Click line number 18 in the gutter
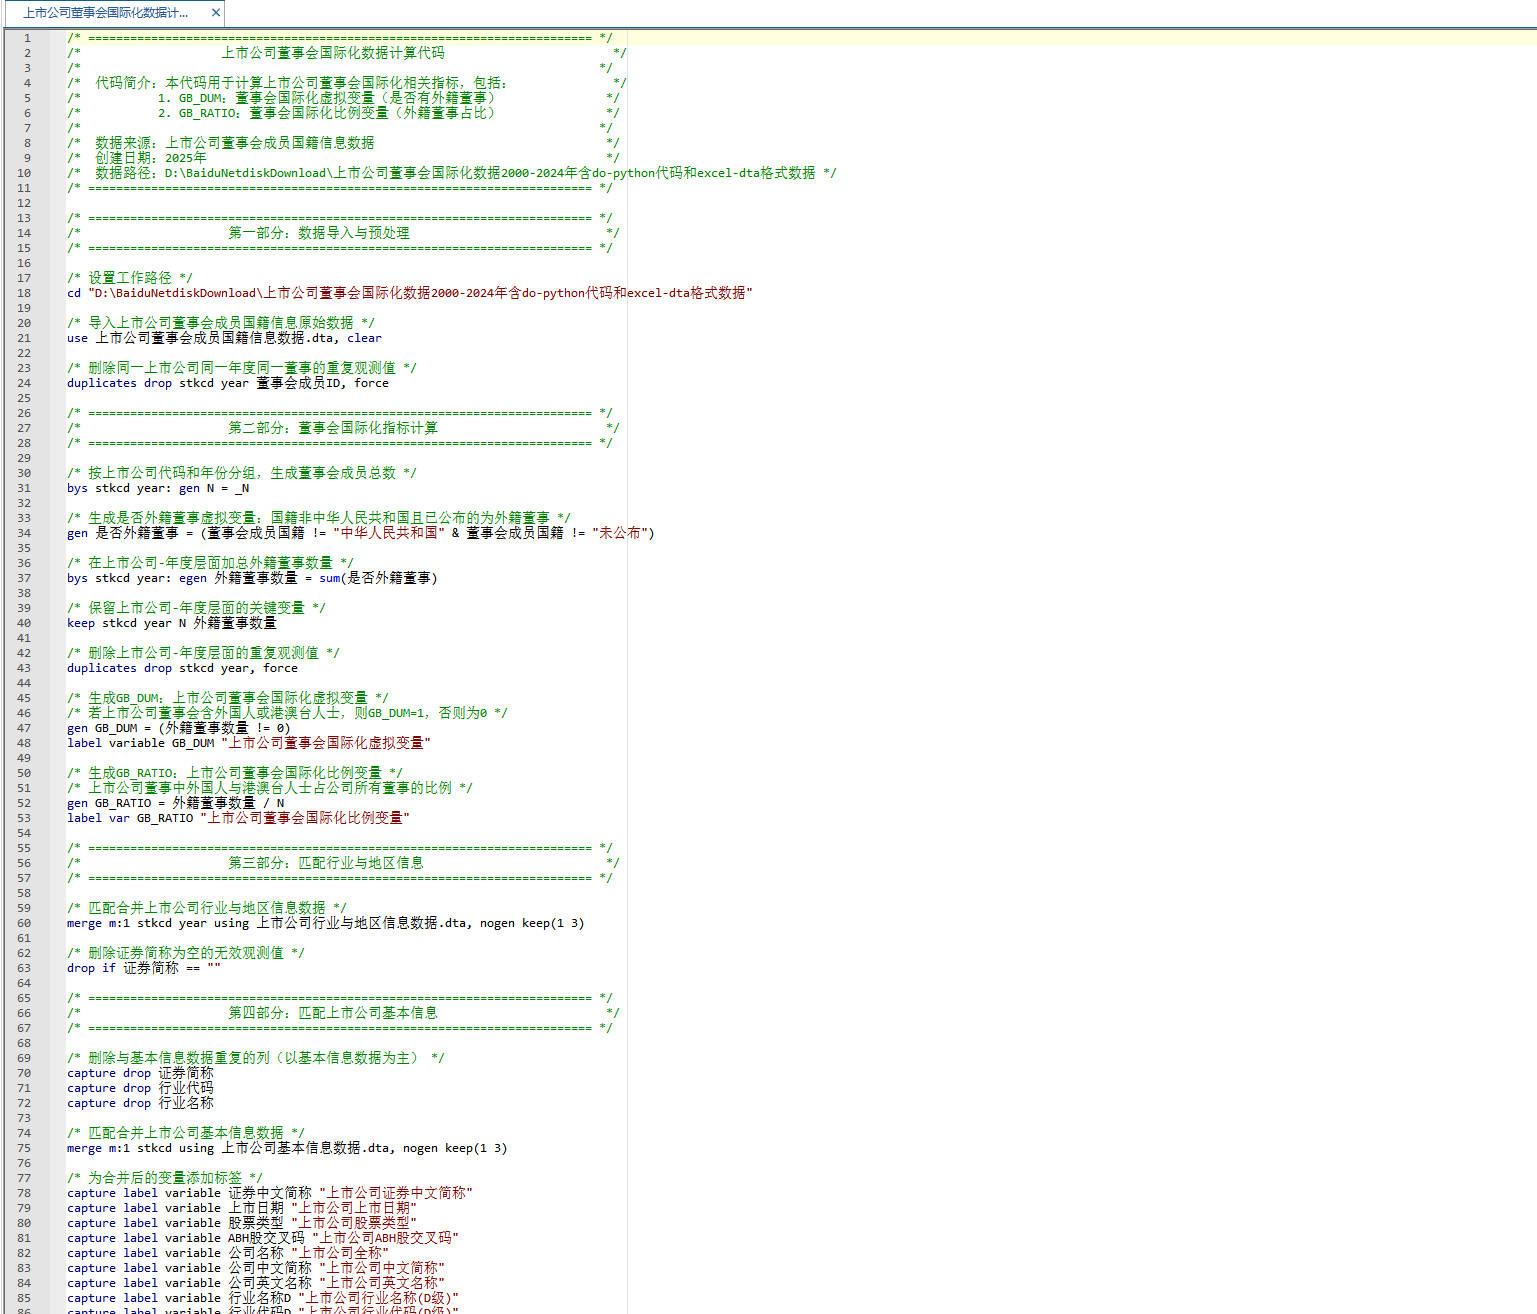1537x1314 pixels. [x=25, y=293]
